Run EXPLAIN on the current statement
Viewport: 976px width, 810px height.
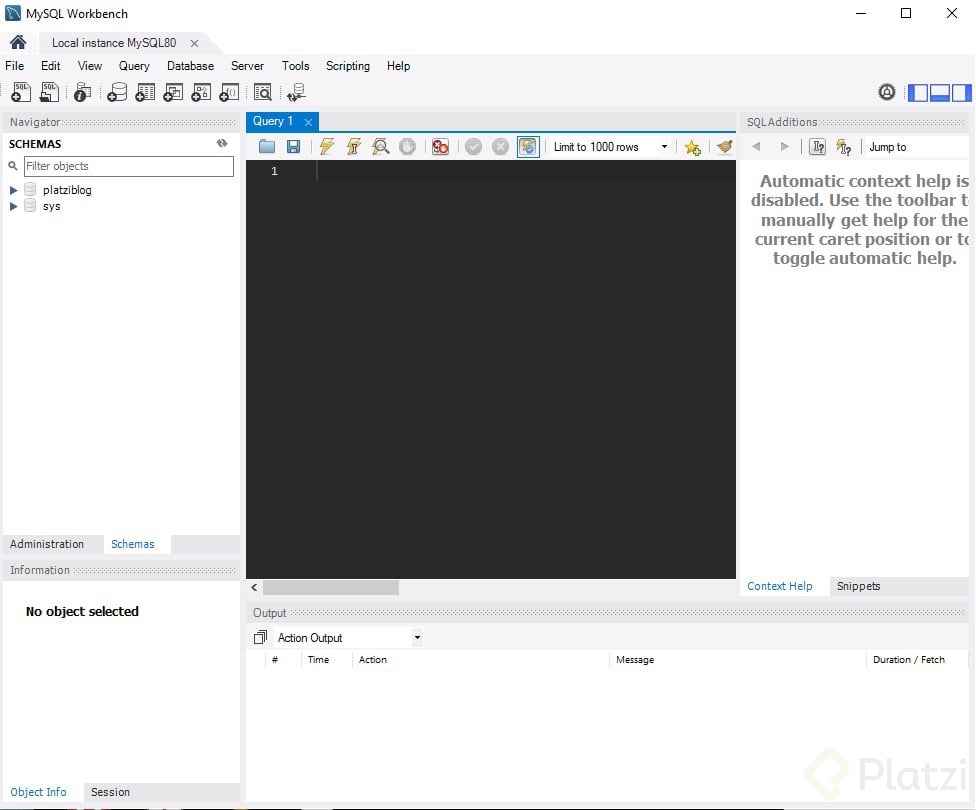pyautogui.click(x=380, y=147)
